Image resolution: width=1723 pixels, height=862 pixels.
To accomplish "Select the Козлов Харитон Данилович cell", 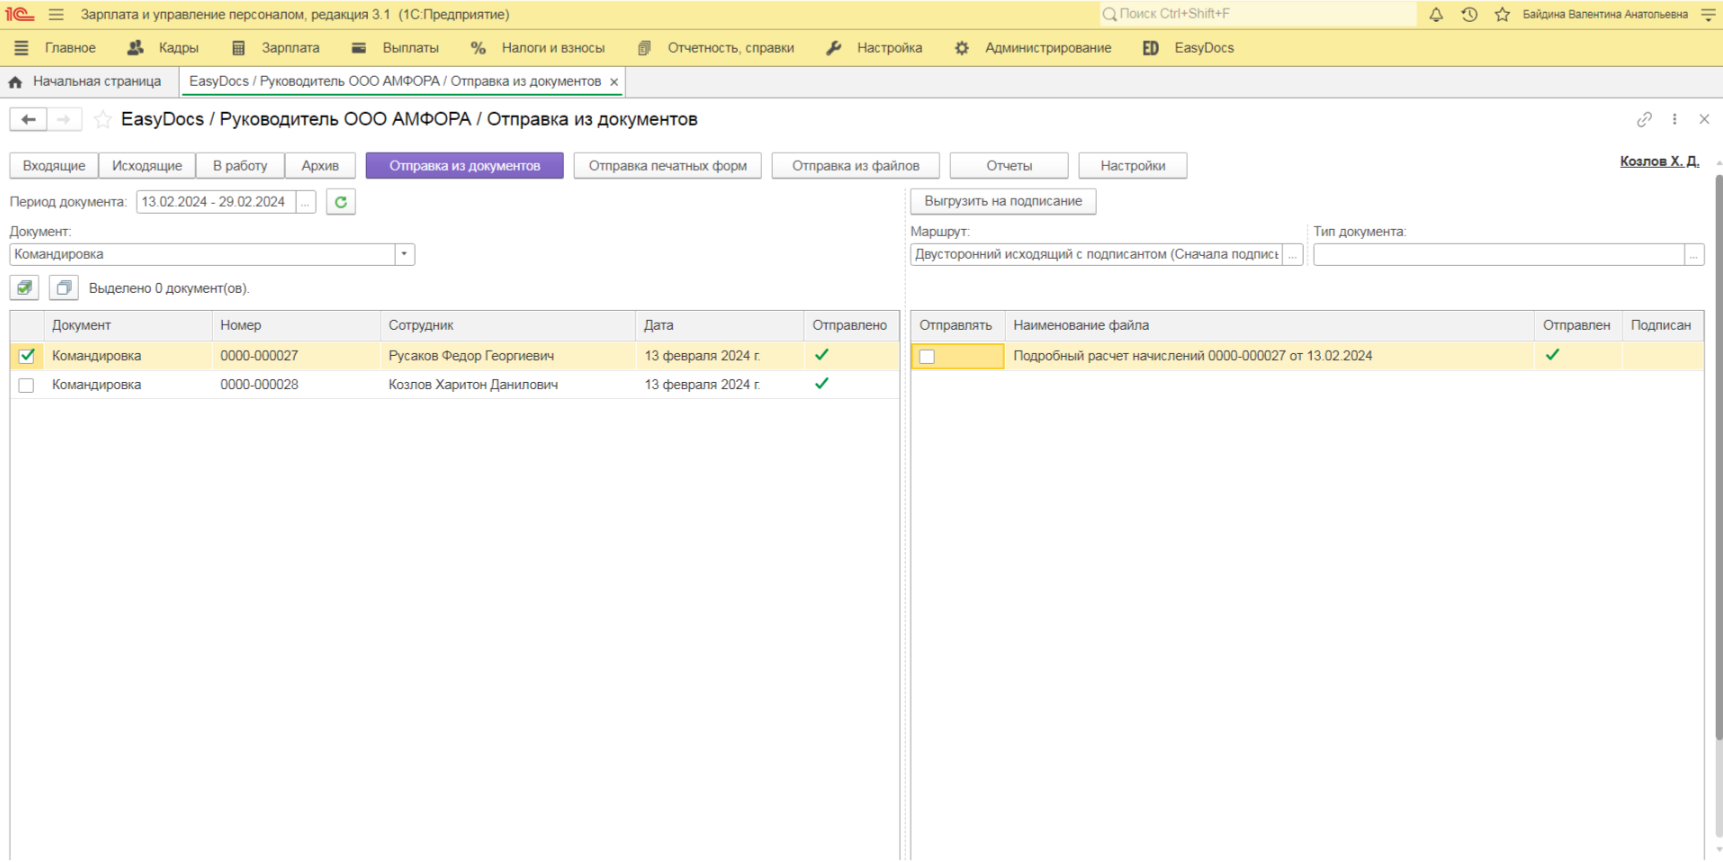I will [x=507, y=385].
